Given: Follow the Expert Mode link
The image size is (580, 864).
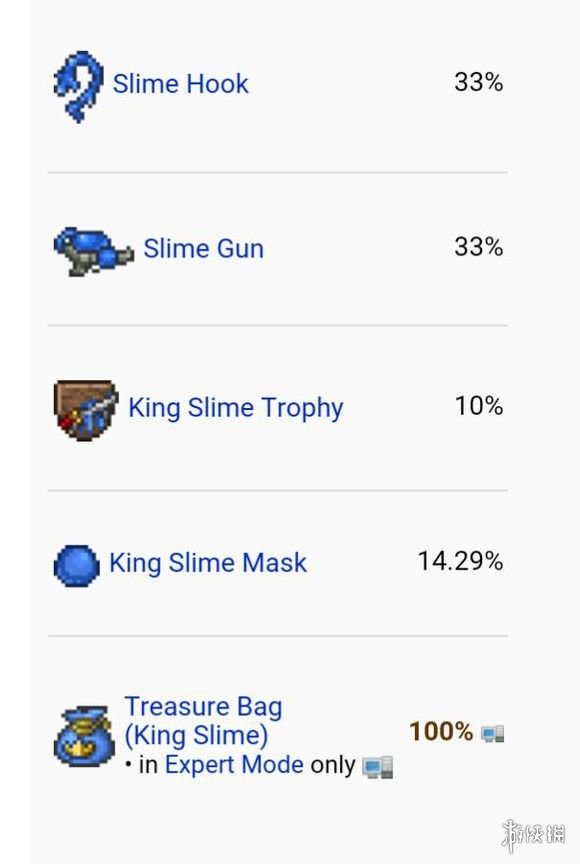Looking at the screenshot, I should (x=234, y=765).
